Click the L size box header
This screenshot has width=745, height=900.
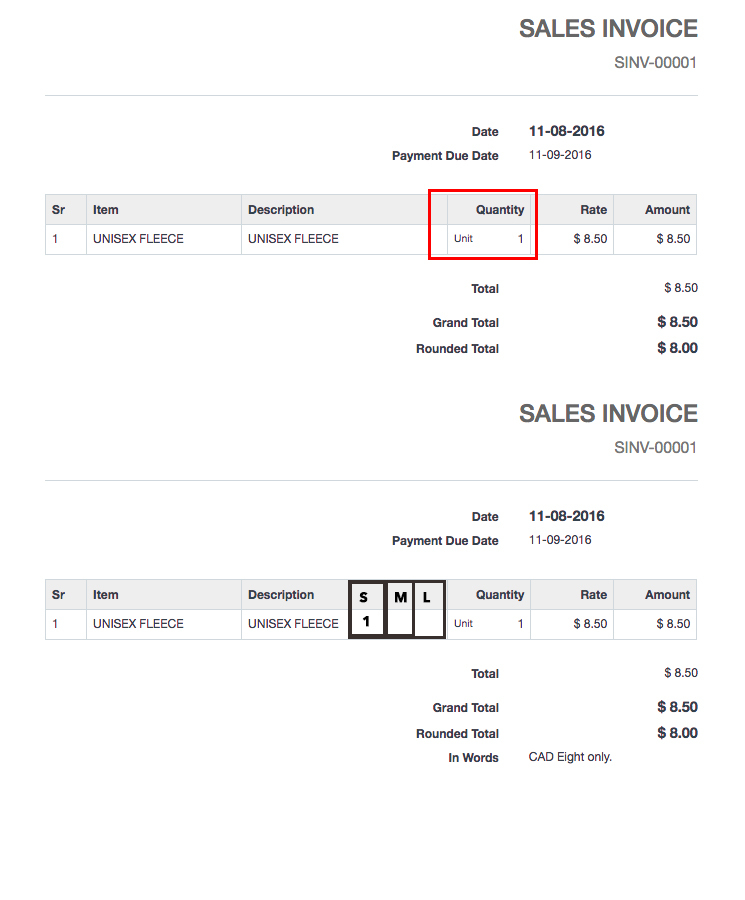pyautogui.click(x=428, y=597)
